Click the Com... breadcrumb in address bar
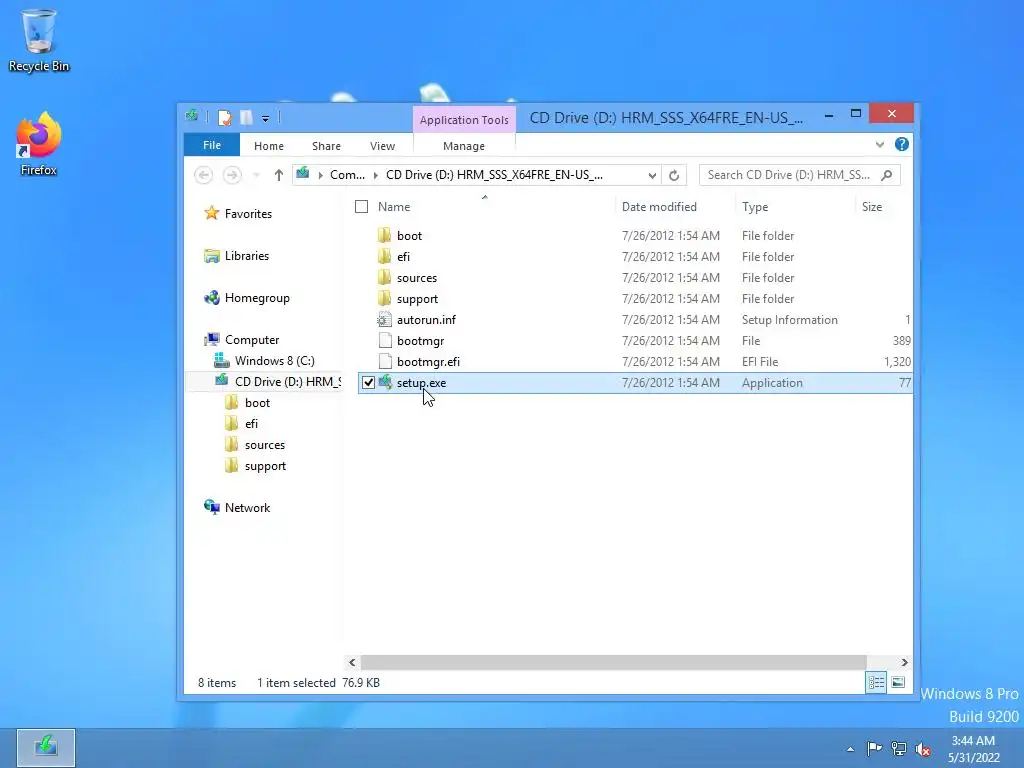Image resolution: width=1024 pixels, height=768 pixels. 347,174
